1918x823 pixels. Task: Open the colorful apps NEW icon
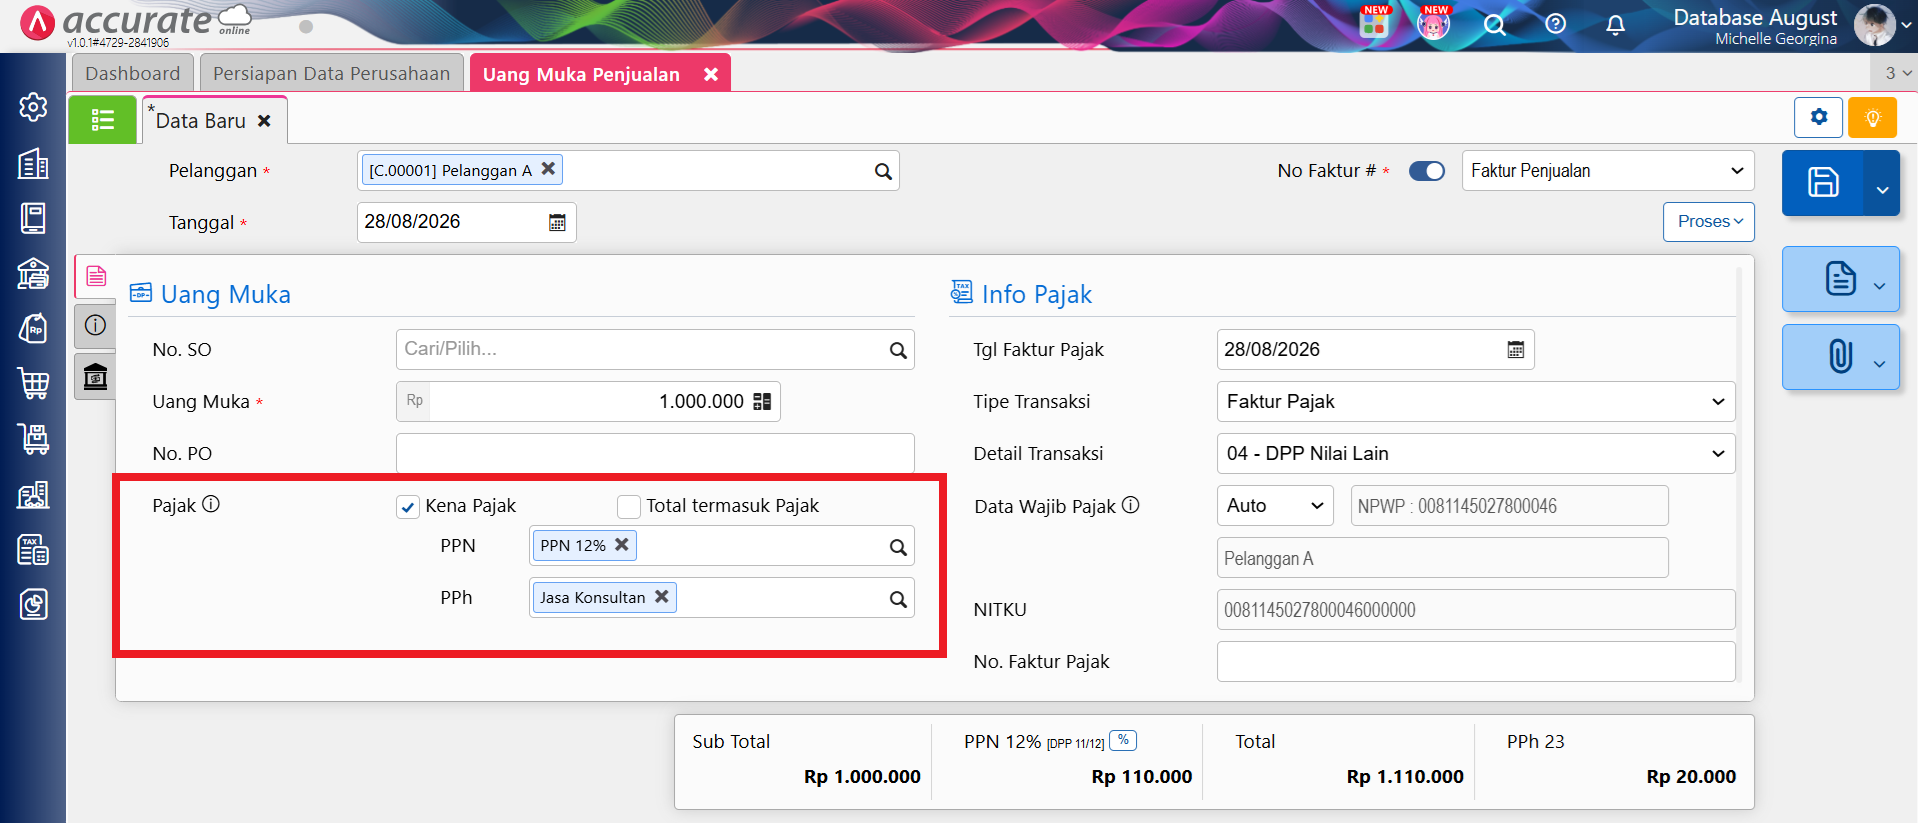click(1375, 22)
